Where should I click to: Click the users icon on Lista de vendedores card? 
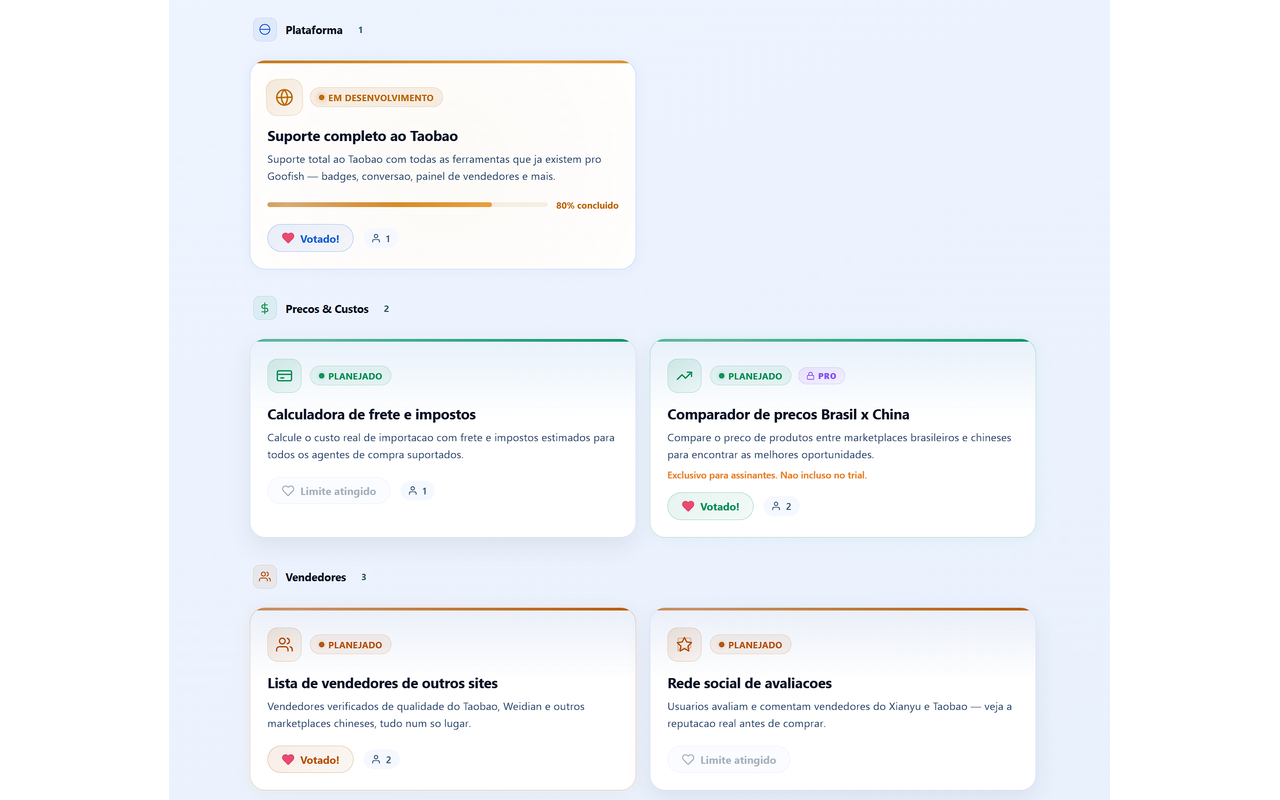point(284,644)
